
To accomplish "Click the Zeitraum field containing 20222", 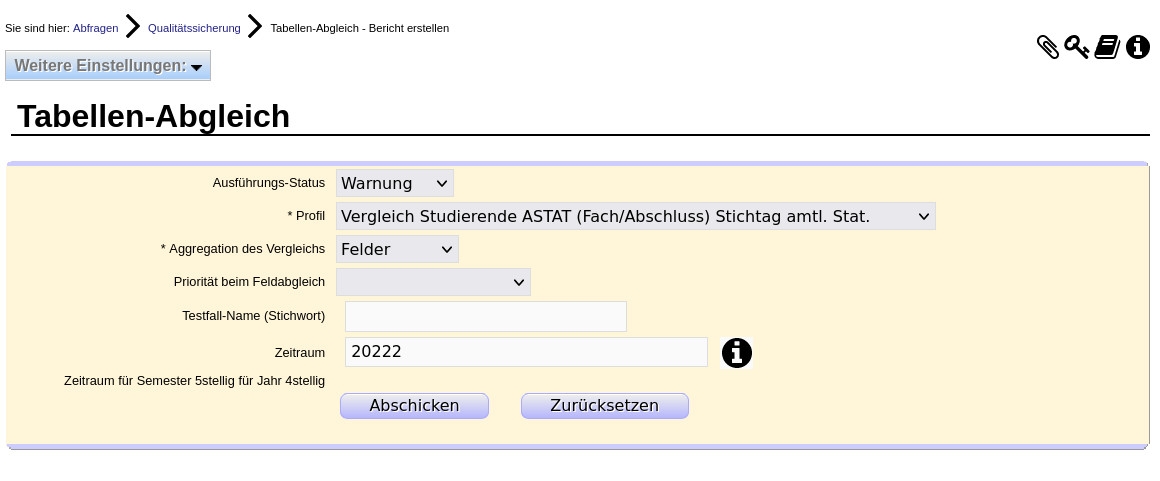I will click(x=525, y=352).
